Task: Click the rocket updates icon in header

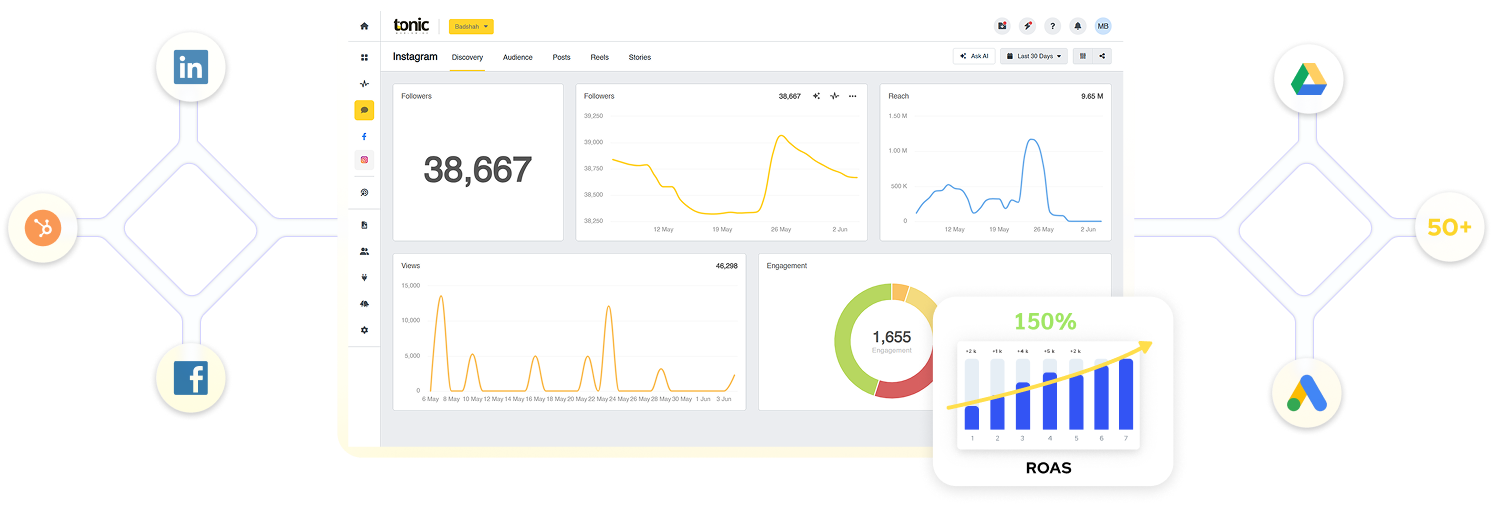Action: click(1027, 26)
